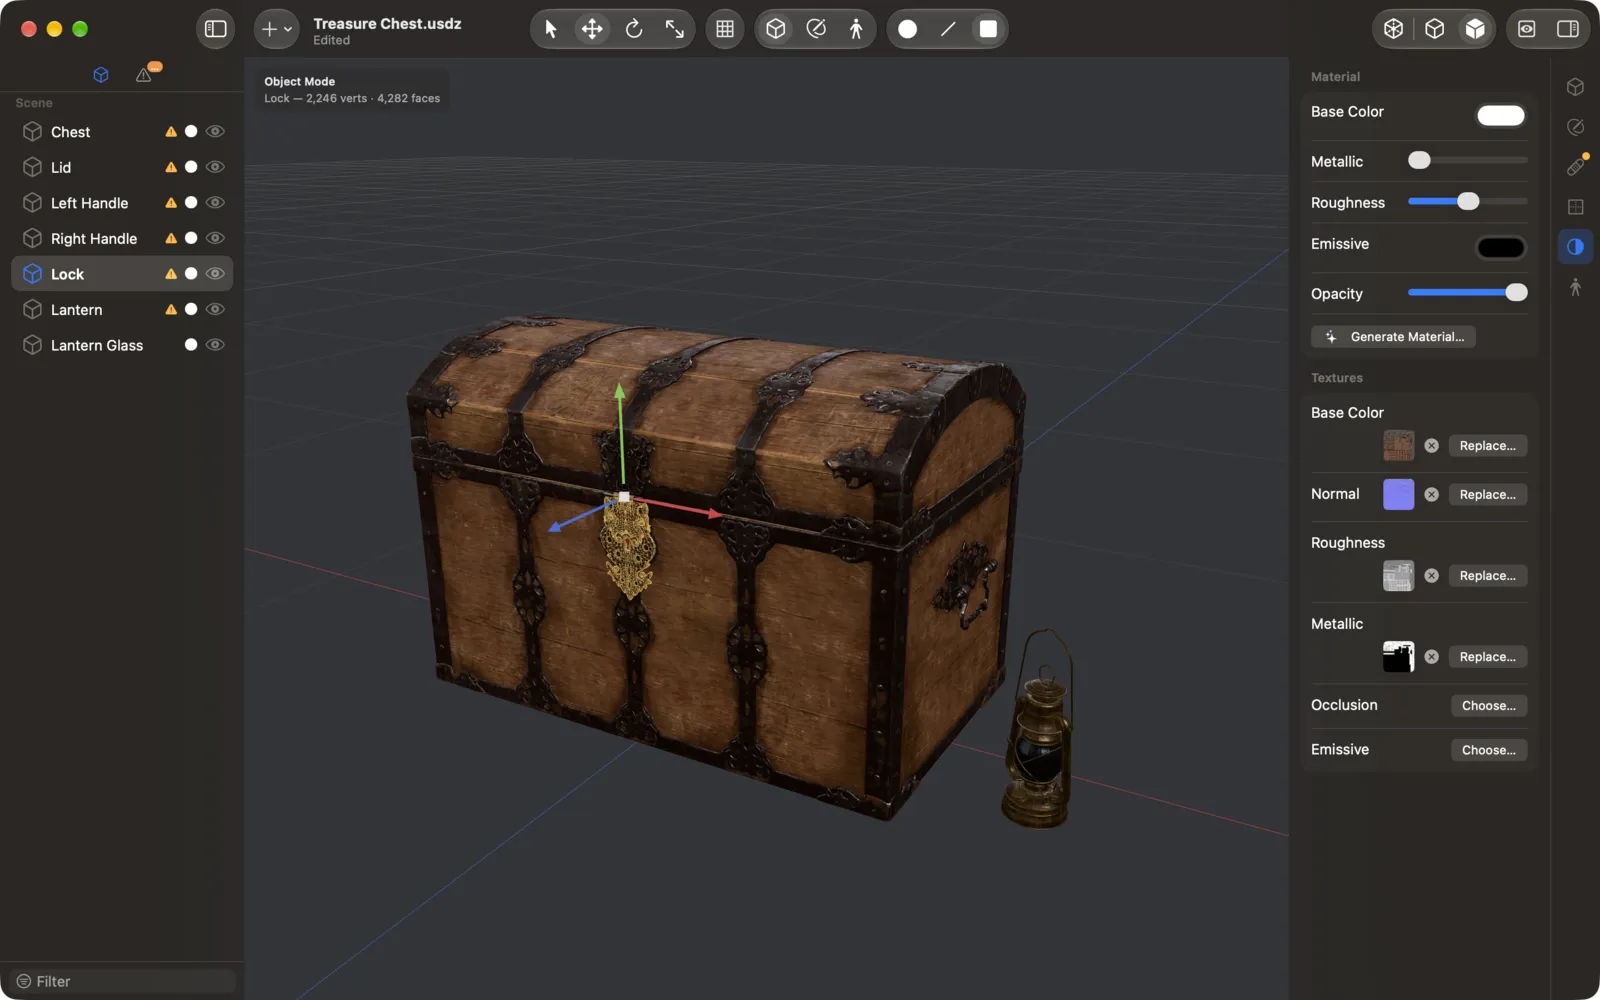The height and width of the screenshot is (1000, 1600).
Task: Open the circle-pencil inspector tab
Action: [1576, 127]
